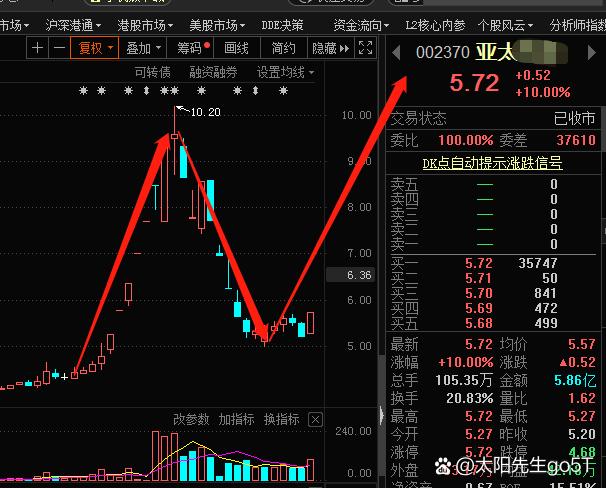Screen dimensions: 606x488
Task: Select the 画线 drawing tool
Action: click(236, 48)
